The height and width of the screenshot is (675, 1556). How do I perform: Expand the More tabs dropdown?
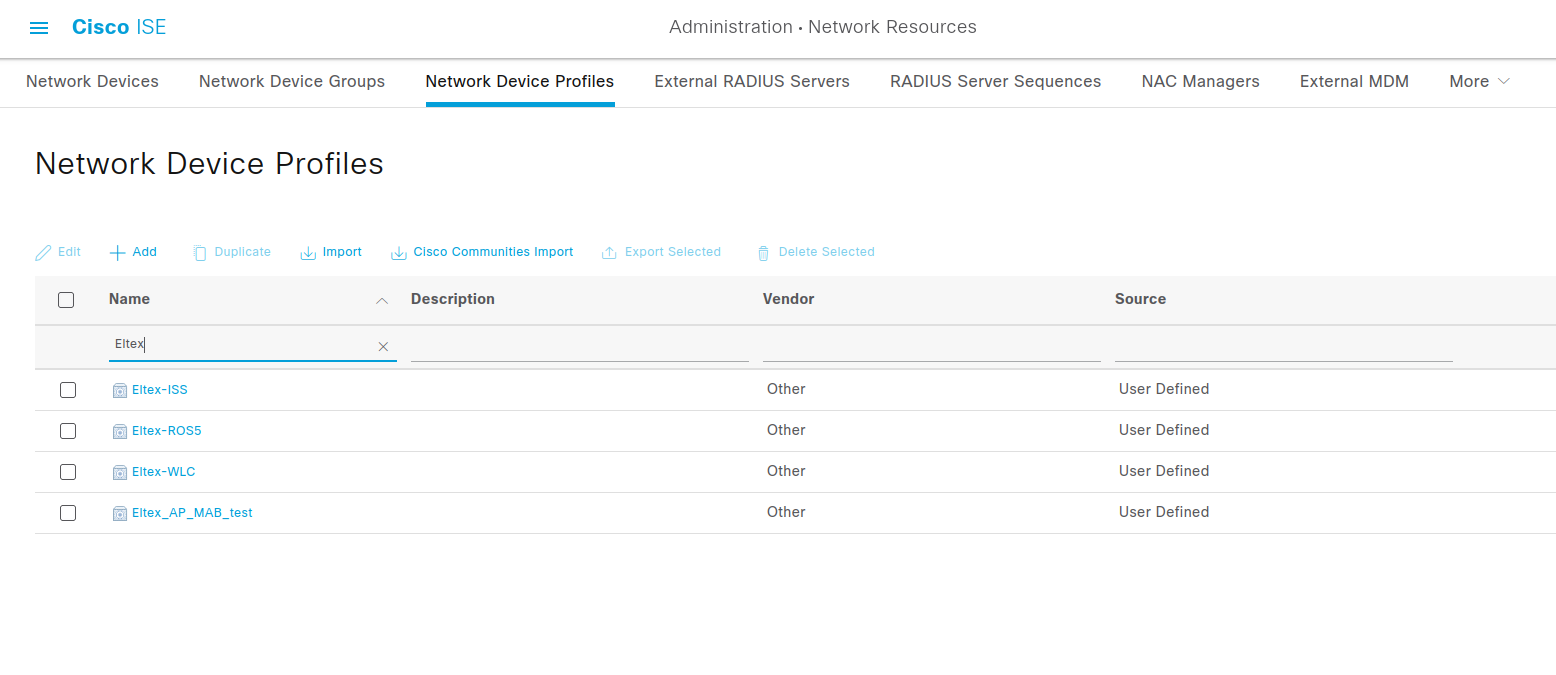(1479, 82)
